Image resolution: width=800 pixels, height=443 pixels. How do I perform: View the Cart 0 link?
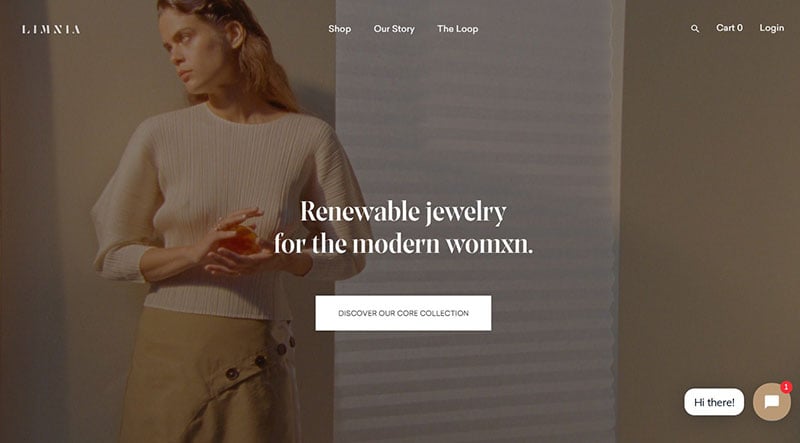[x=729, y=28]
